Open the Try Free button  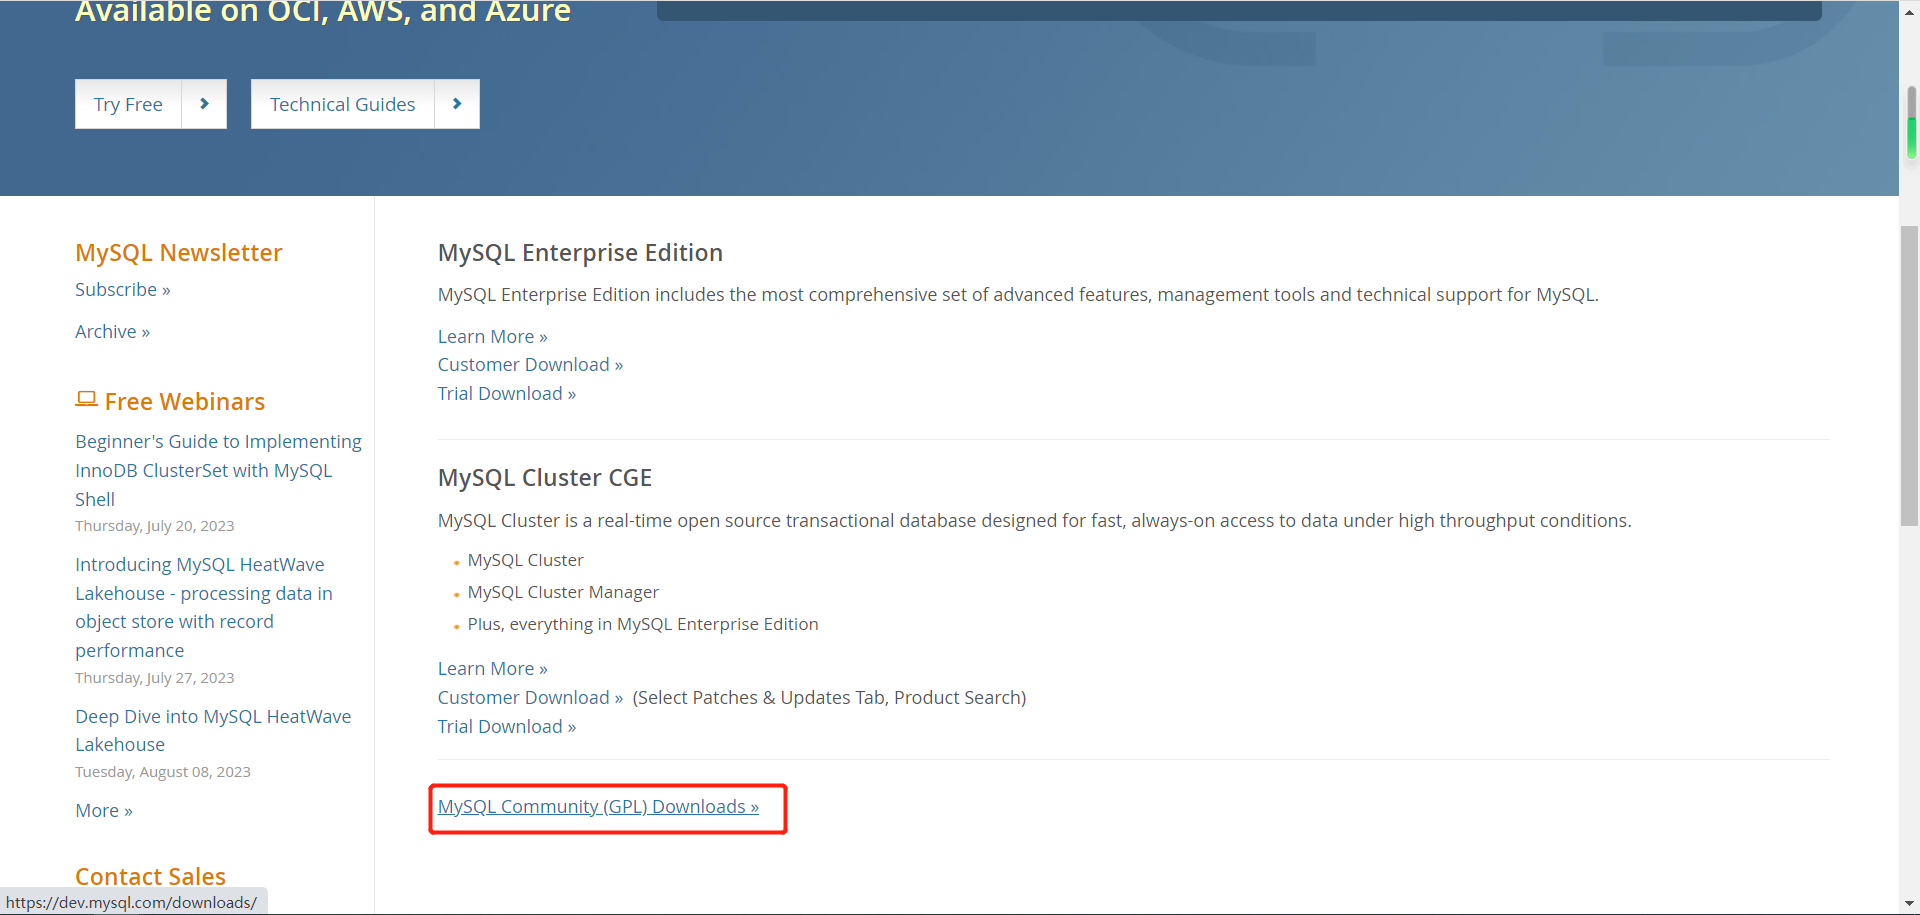click(x=128, y=104)
